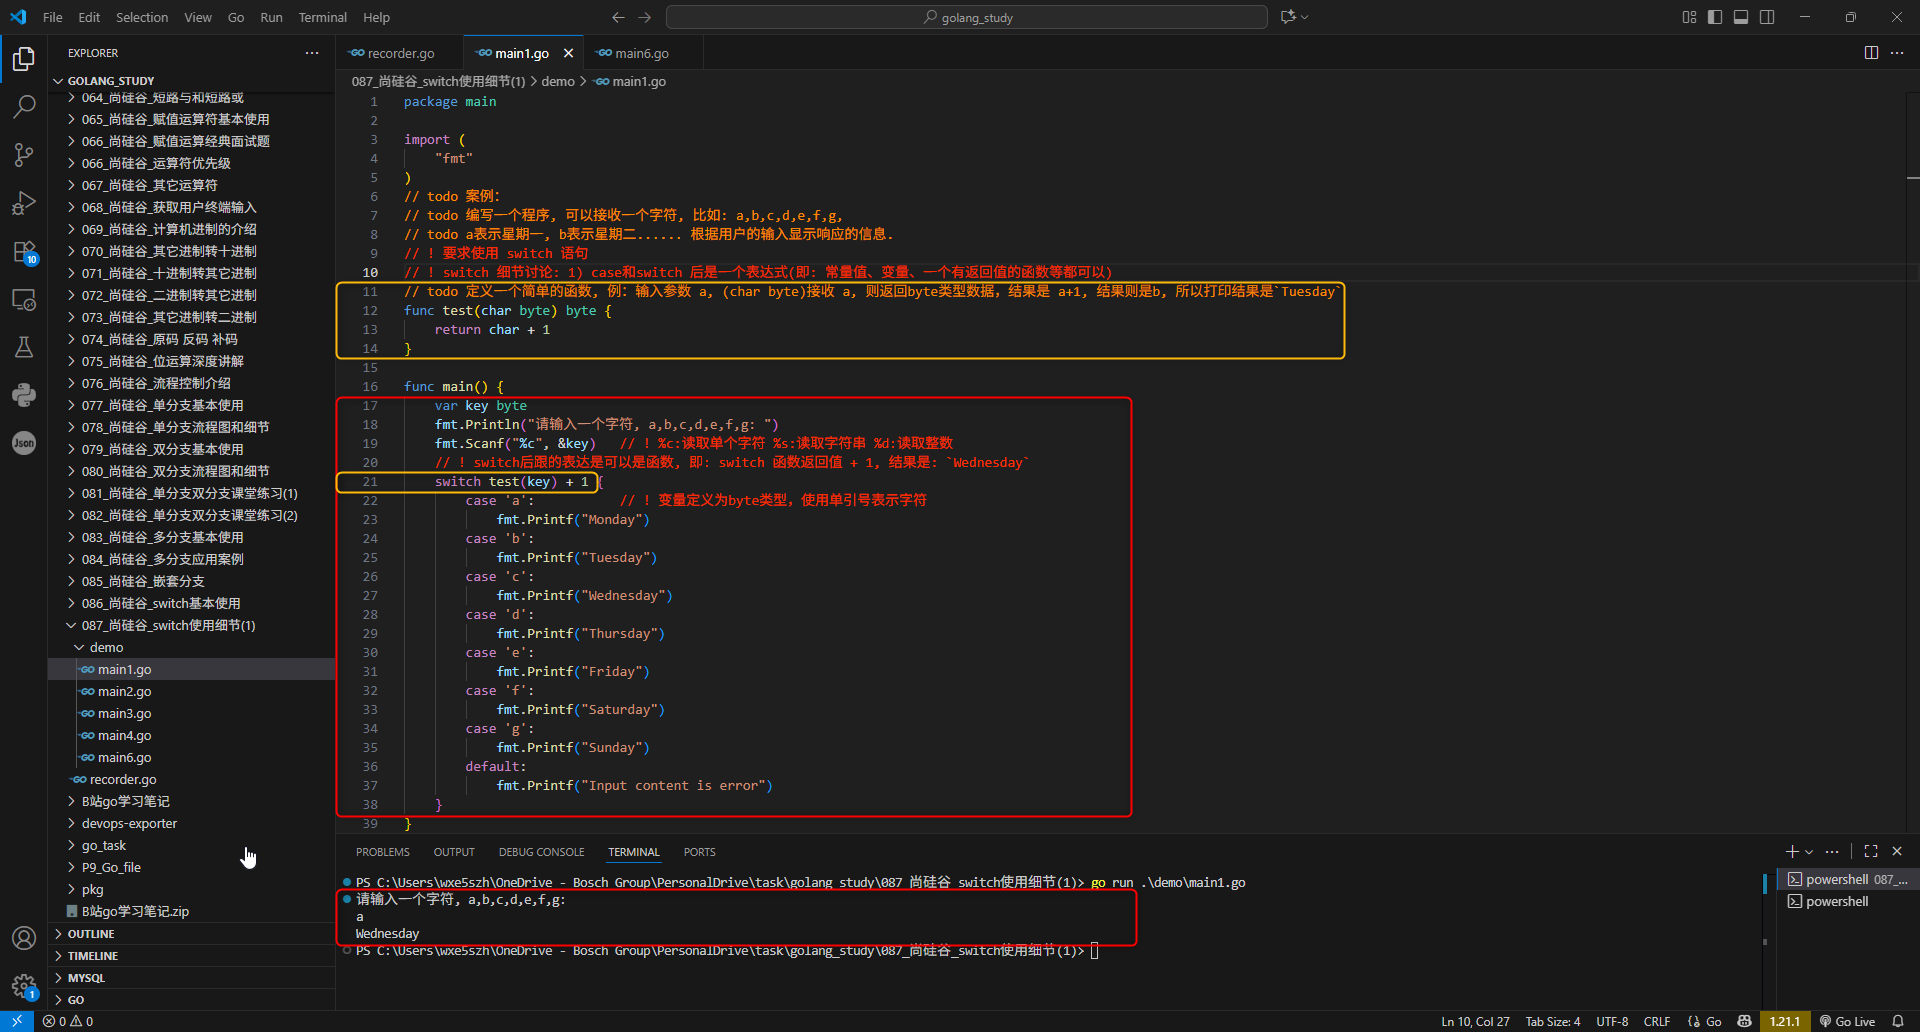Maximize the terminal panel size
1920x1032 pixels.
pyautogui.click(x=1871, y=852)
